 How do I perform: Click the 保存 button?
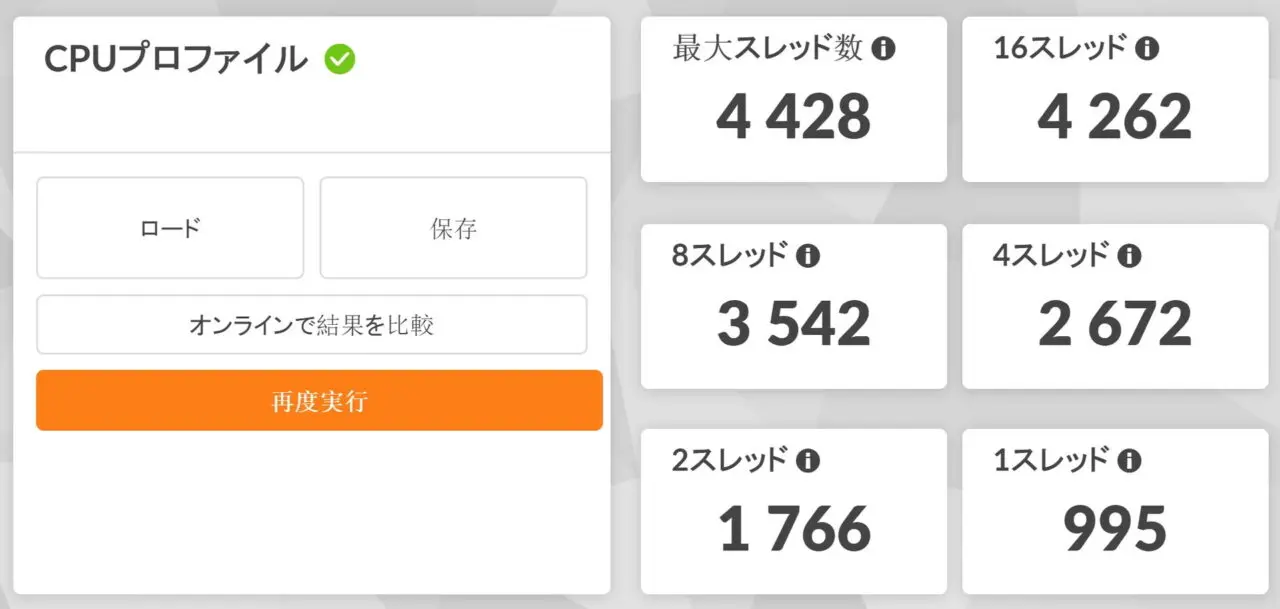tap(453, 229)
